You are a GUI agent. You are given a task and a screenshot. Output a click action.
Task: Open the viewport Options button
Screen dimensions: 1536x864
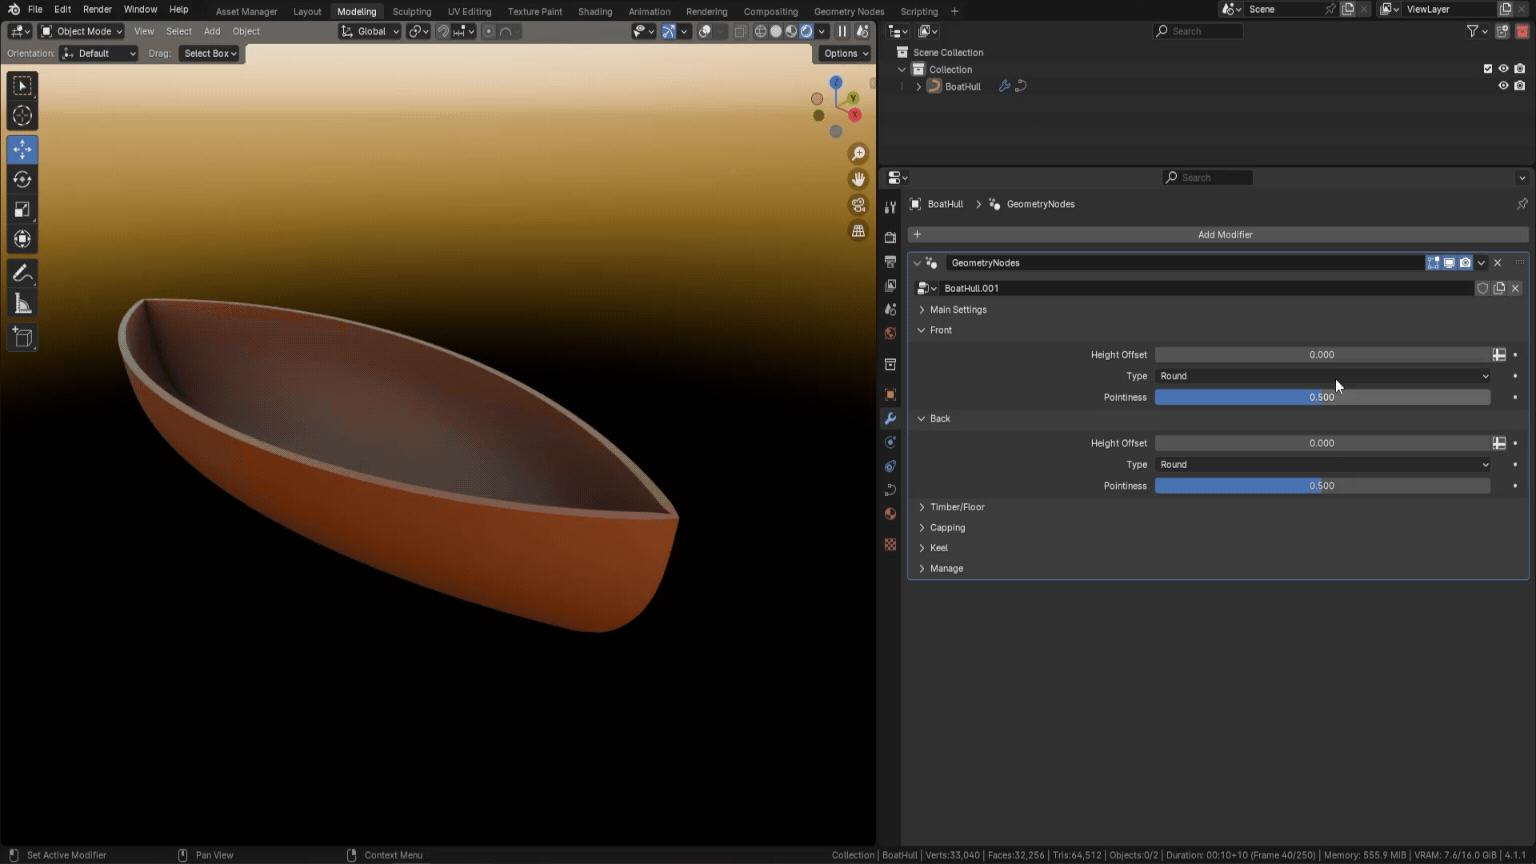(x=845, y=53)
